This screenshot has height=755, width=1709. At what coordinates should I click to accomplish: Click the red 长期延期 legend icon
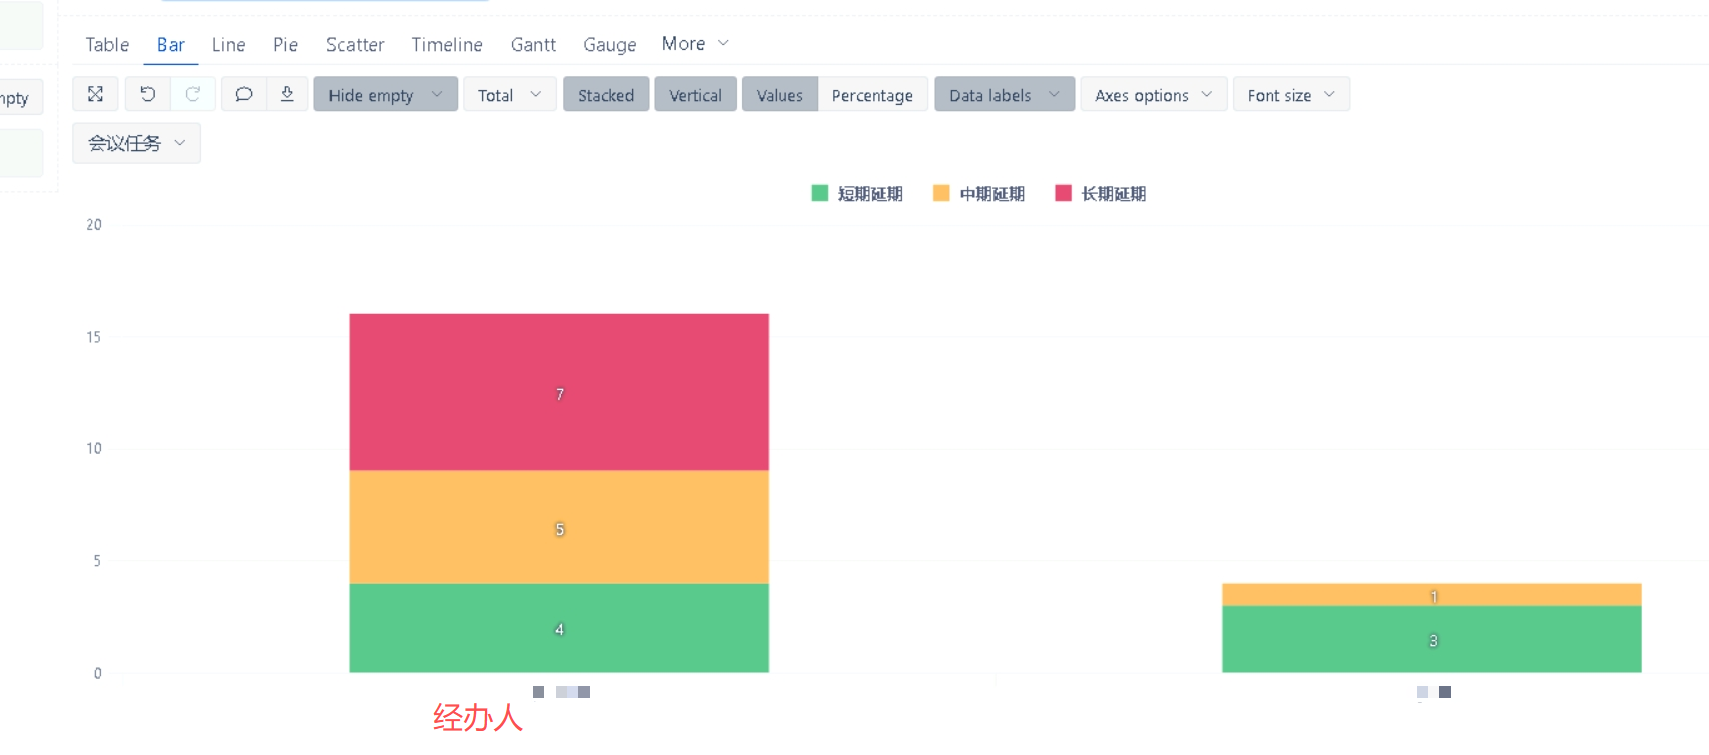click(1063, 193)
